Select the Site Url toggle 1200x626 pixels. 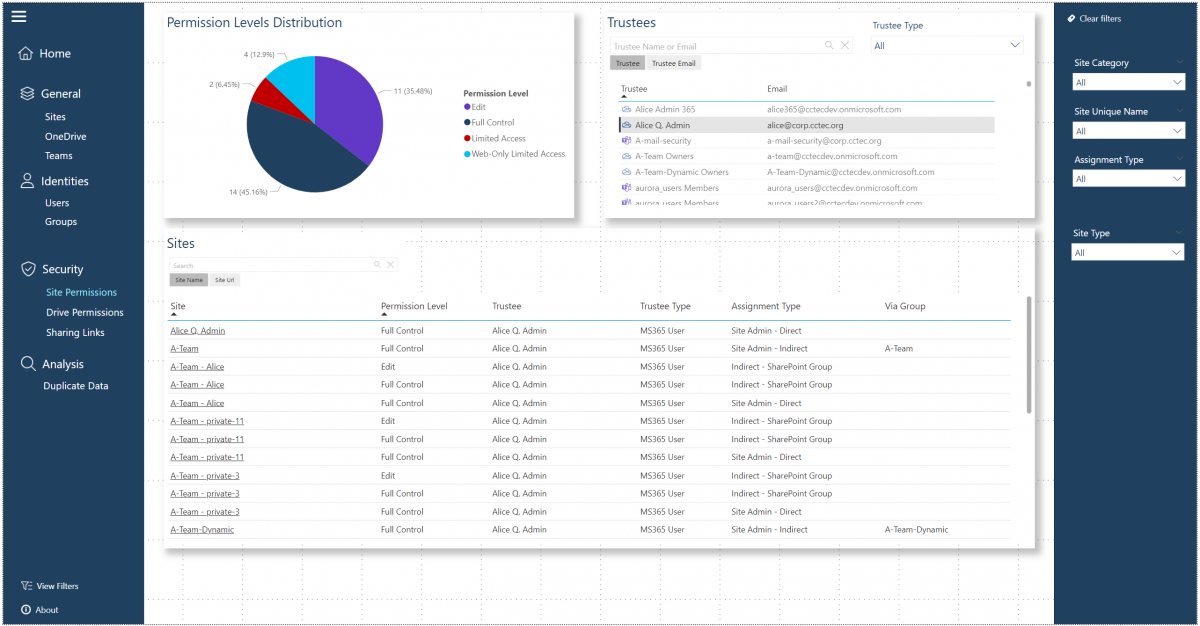224,279
